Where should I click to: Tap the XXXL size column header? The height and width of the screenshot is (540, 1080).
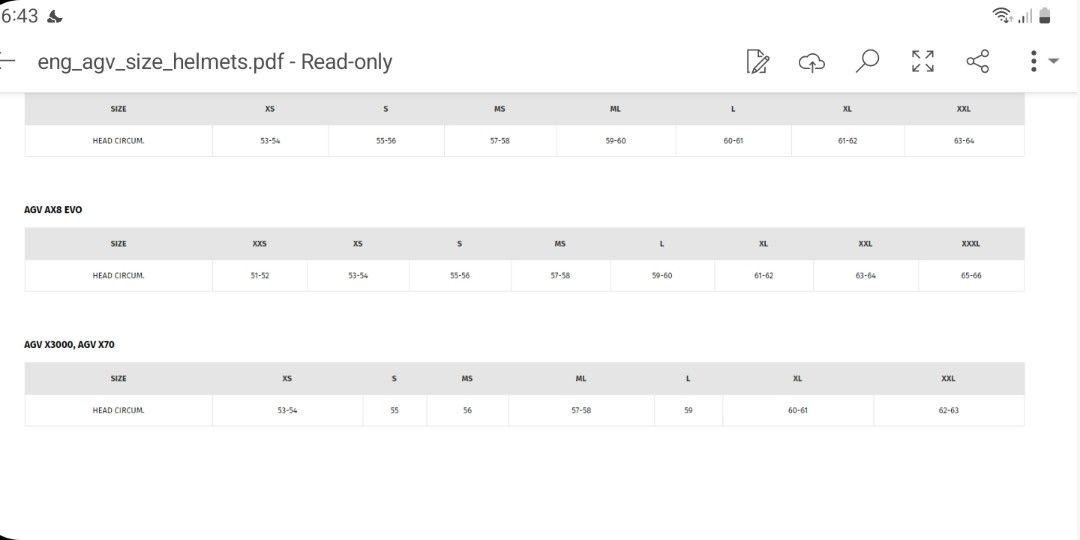pyautogui.click(x=970, y=244)
